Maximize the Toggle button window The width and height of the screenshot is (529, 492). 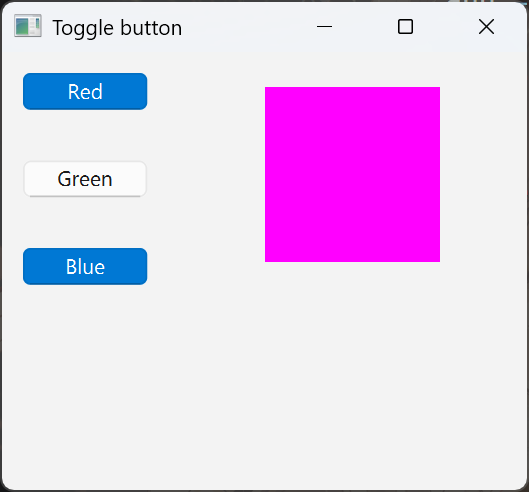[x=405, y=26]
